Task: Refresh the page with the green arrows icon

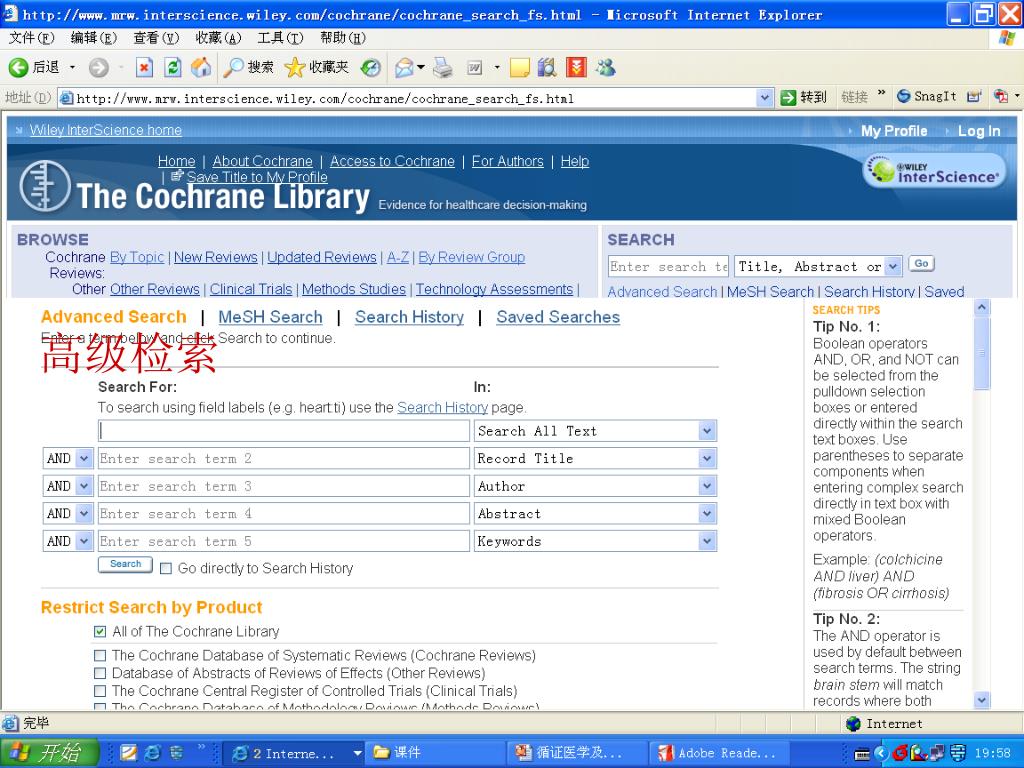Action: click(x=172, y=67)
